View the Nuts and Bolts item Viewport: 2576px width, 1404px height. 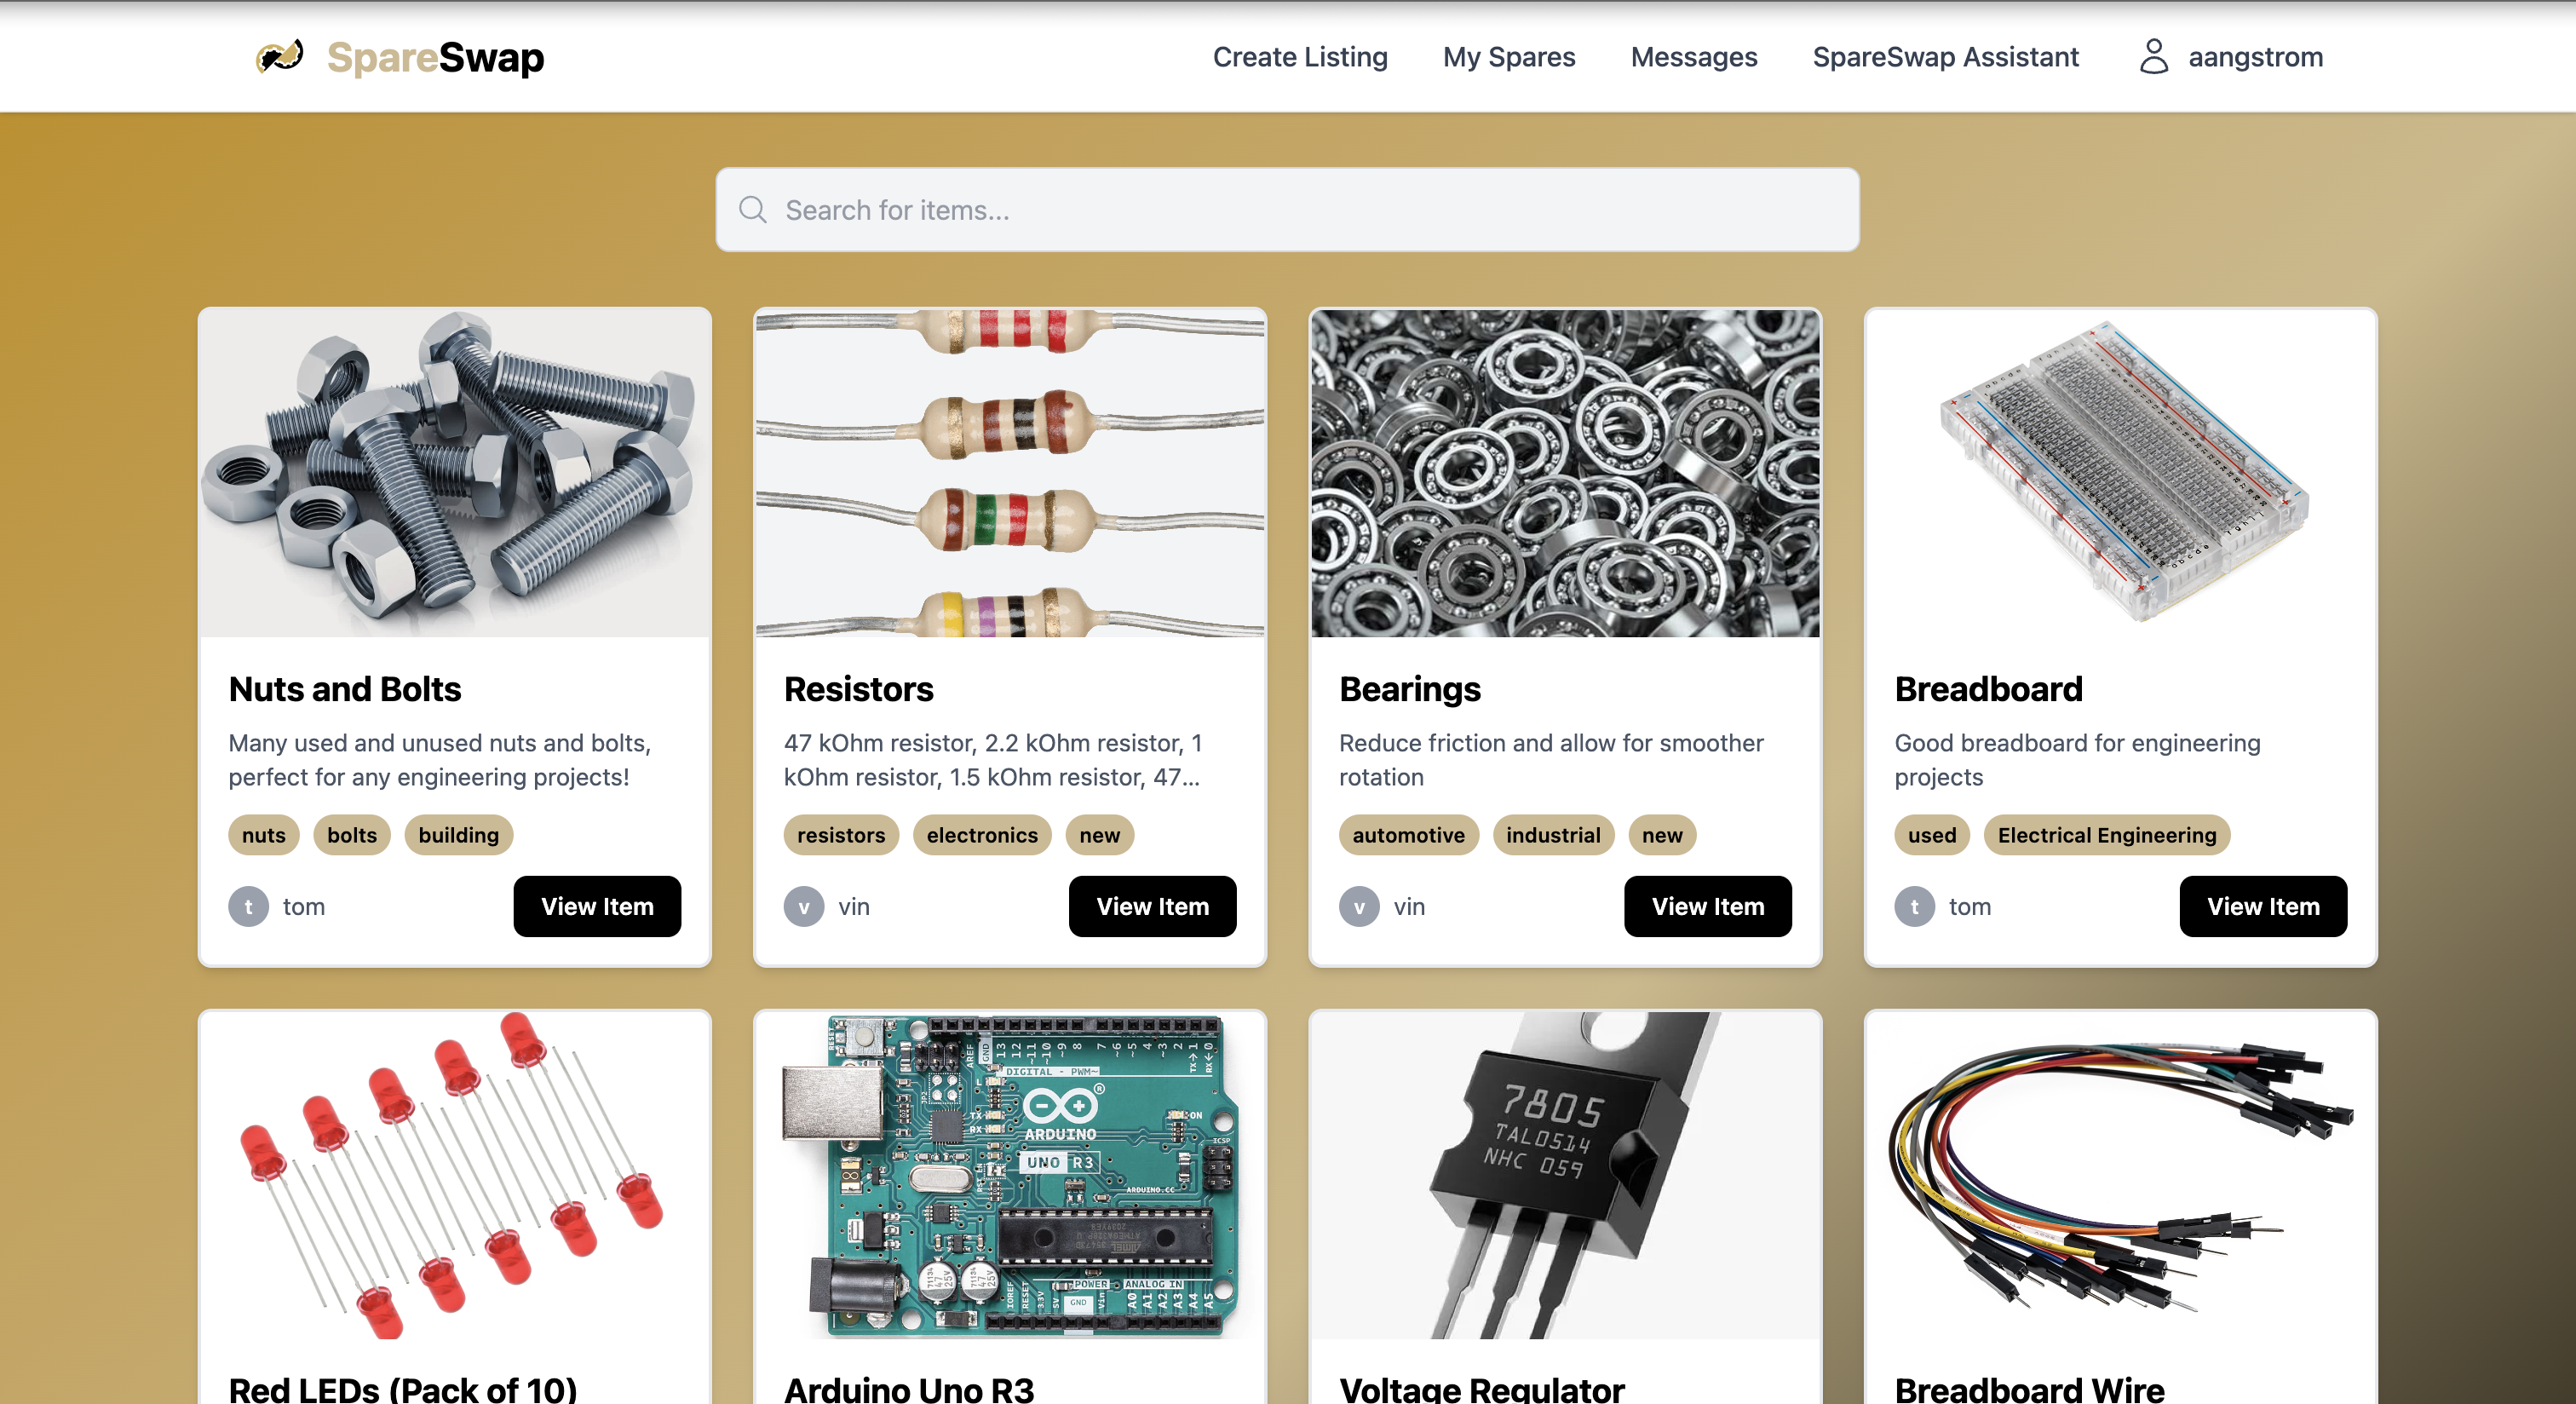597,906
